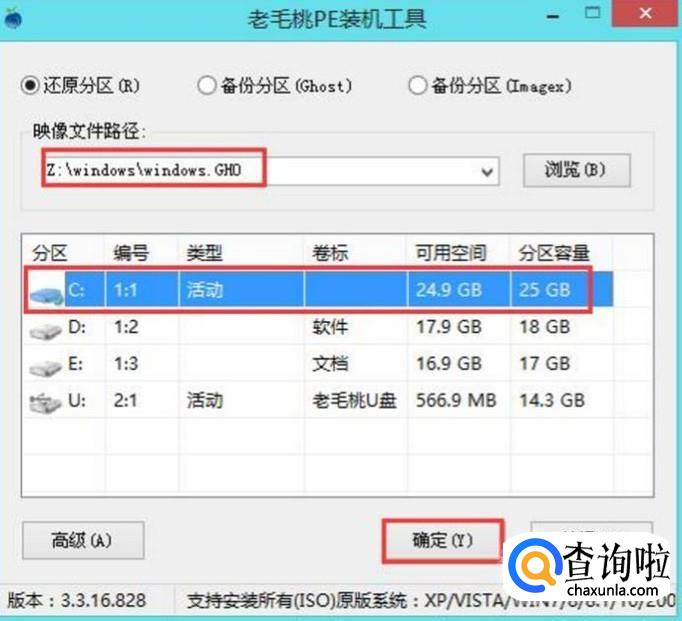Click the 分区容量 column header
The image size is (682, 621).
coord(555,253)
